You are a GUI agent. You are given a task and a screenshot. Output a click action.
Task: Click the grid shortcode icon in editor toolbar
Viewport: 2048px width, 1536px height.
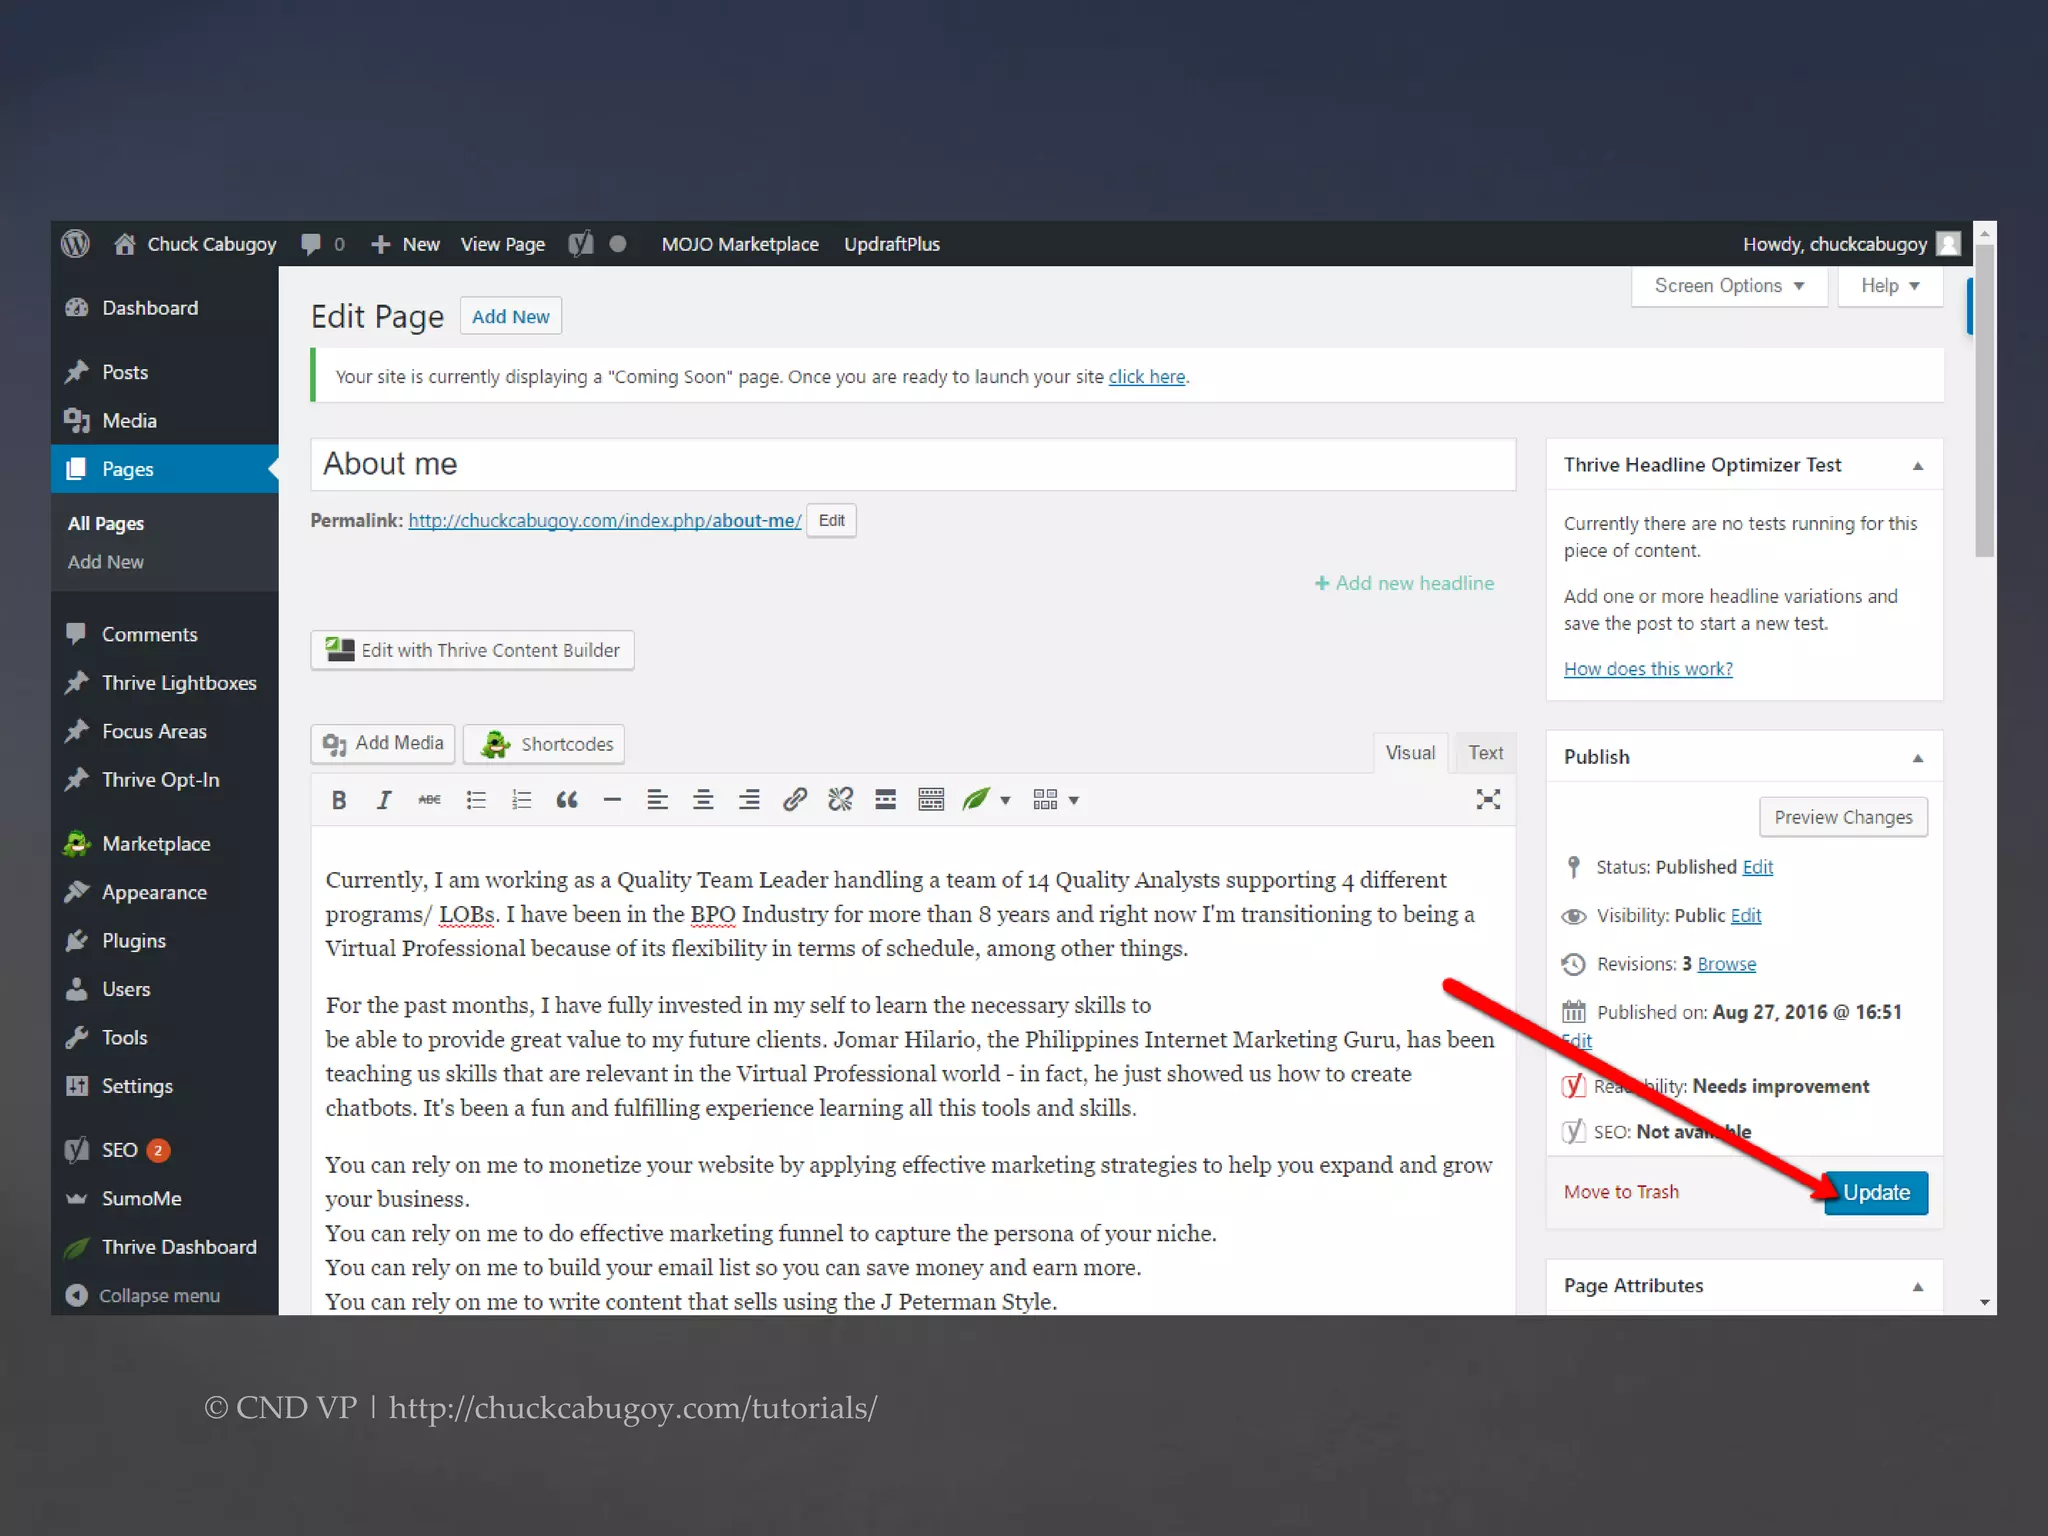(1045, 800)
